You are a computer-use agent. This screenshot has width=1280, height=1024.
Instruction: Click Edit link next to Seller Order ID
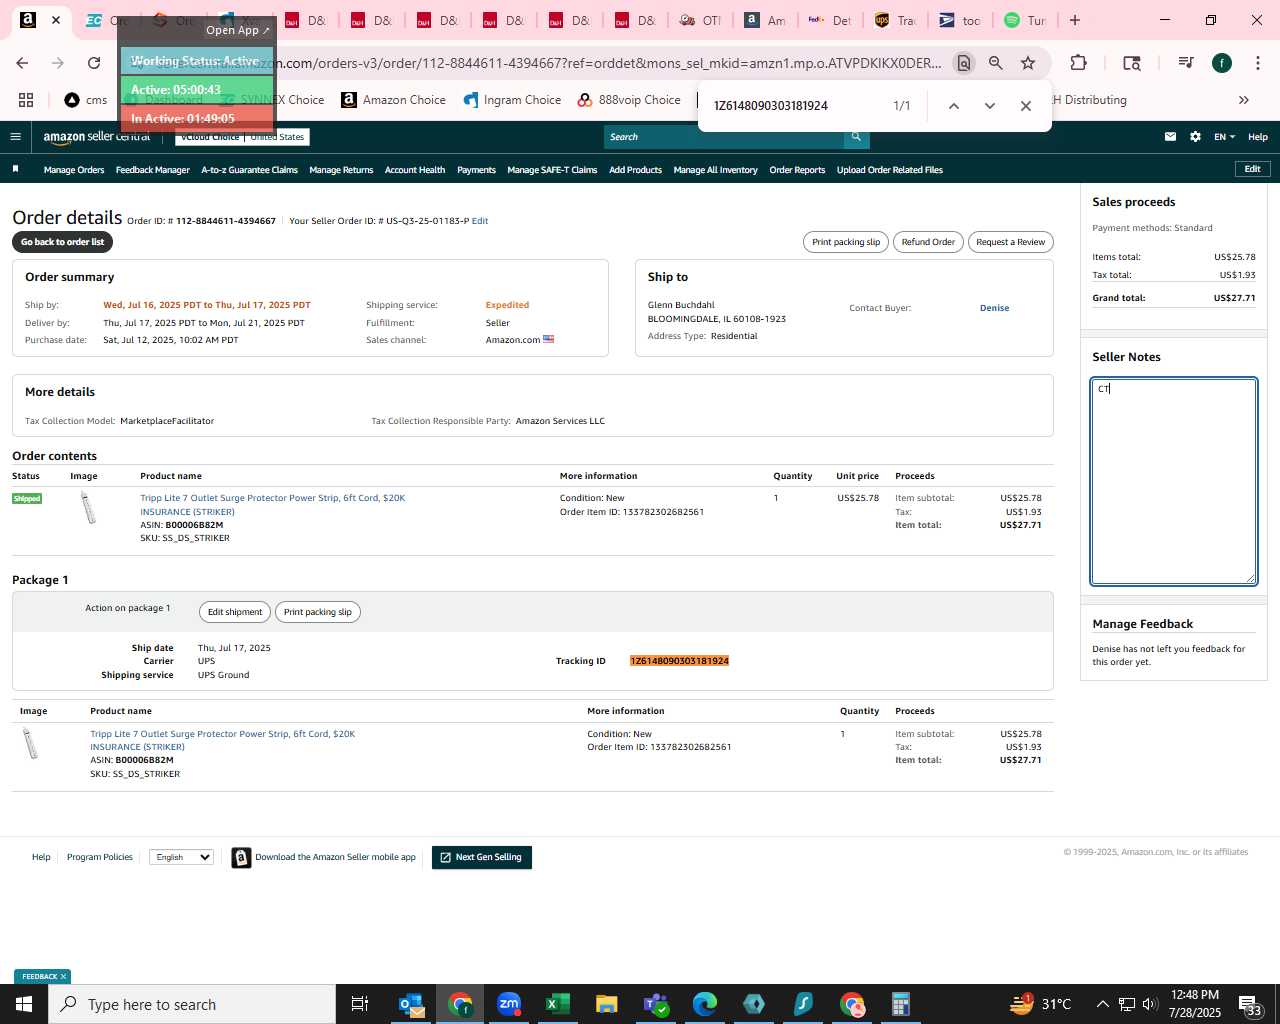tap(480, 221)
